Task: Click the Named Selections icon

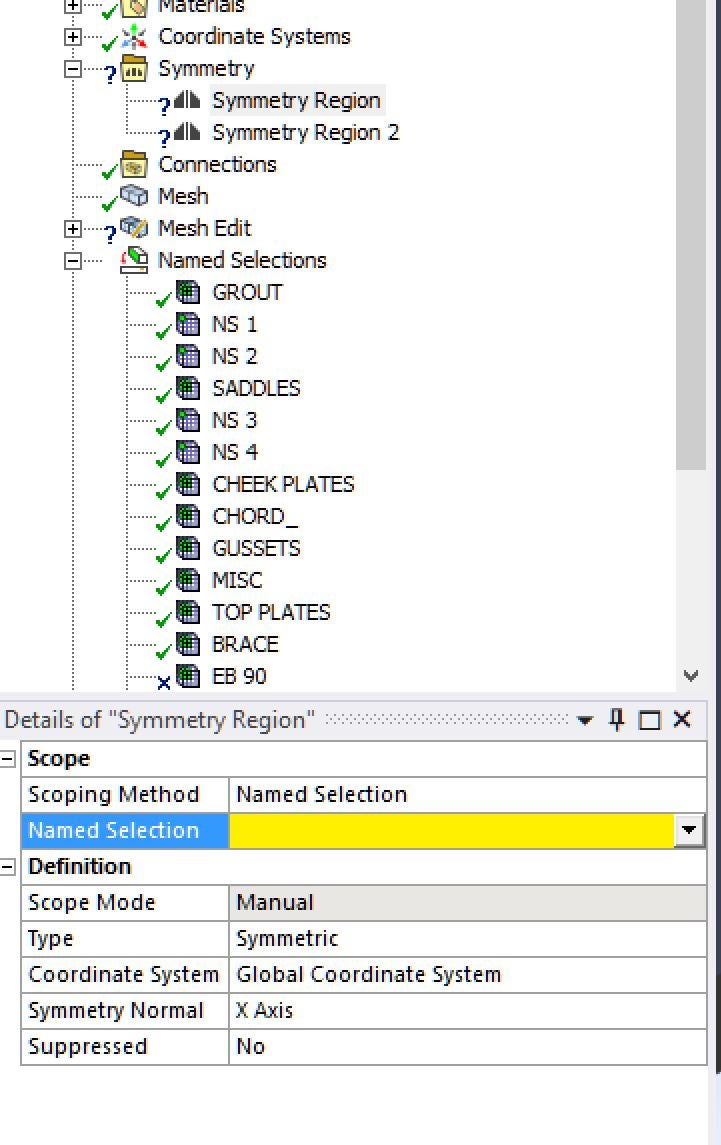Action: coord(134,260)
